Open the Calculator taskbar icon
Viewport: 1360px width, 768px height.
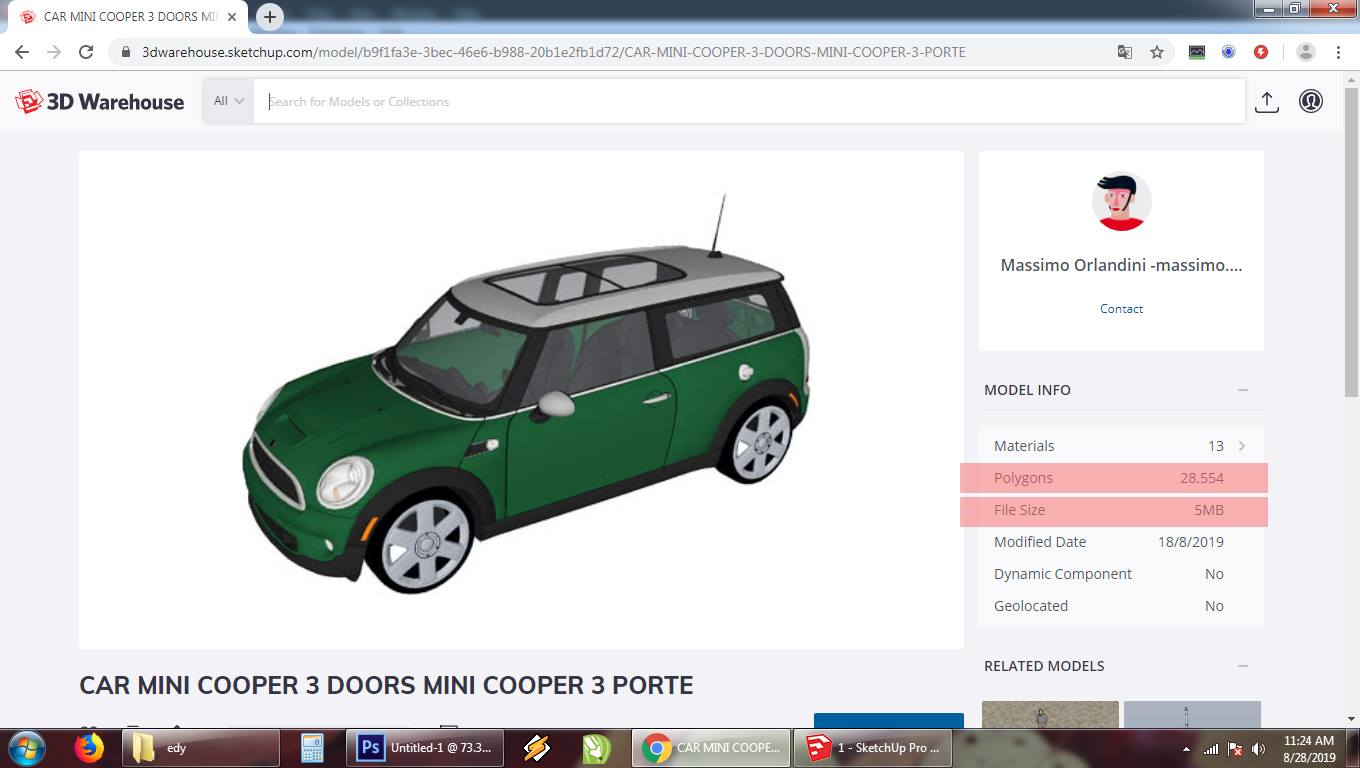(x=312, y=748)
